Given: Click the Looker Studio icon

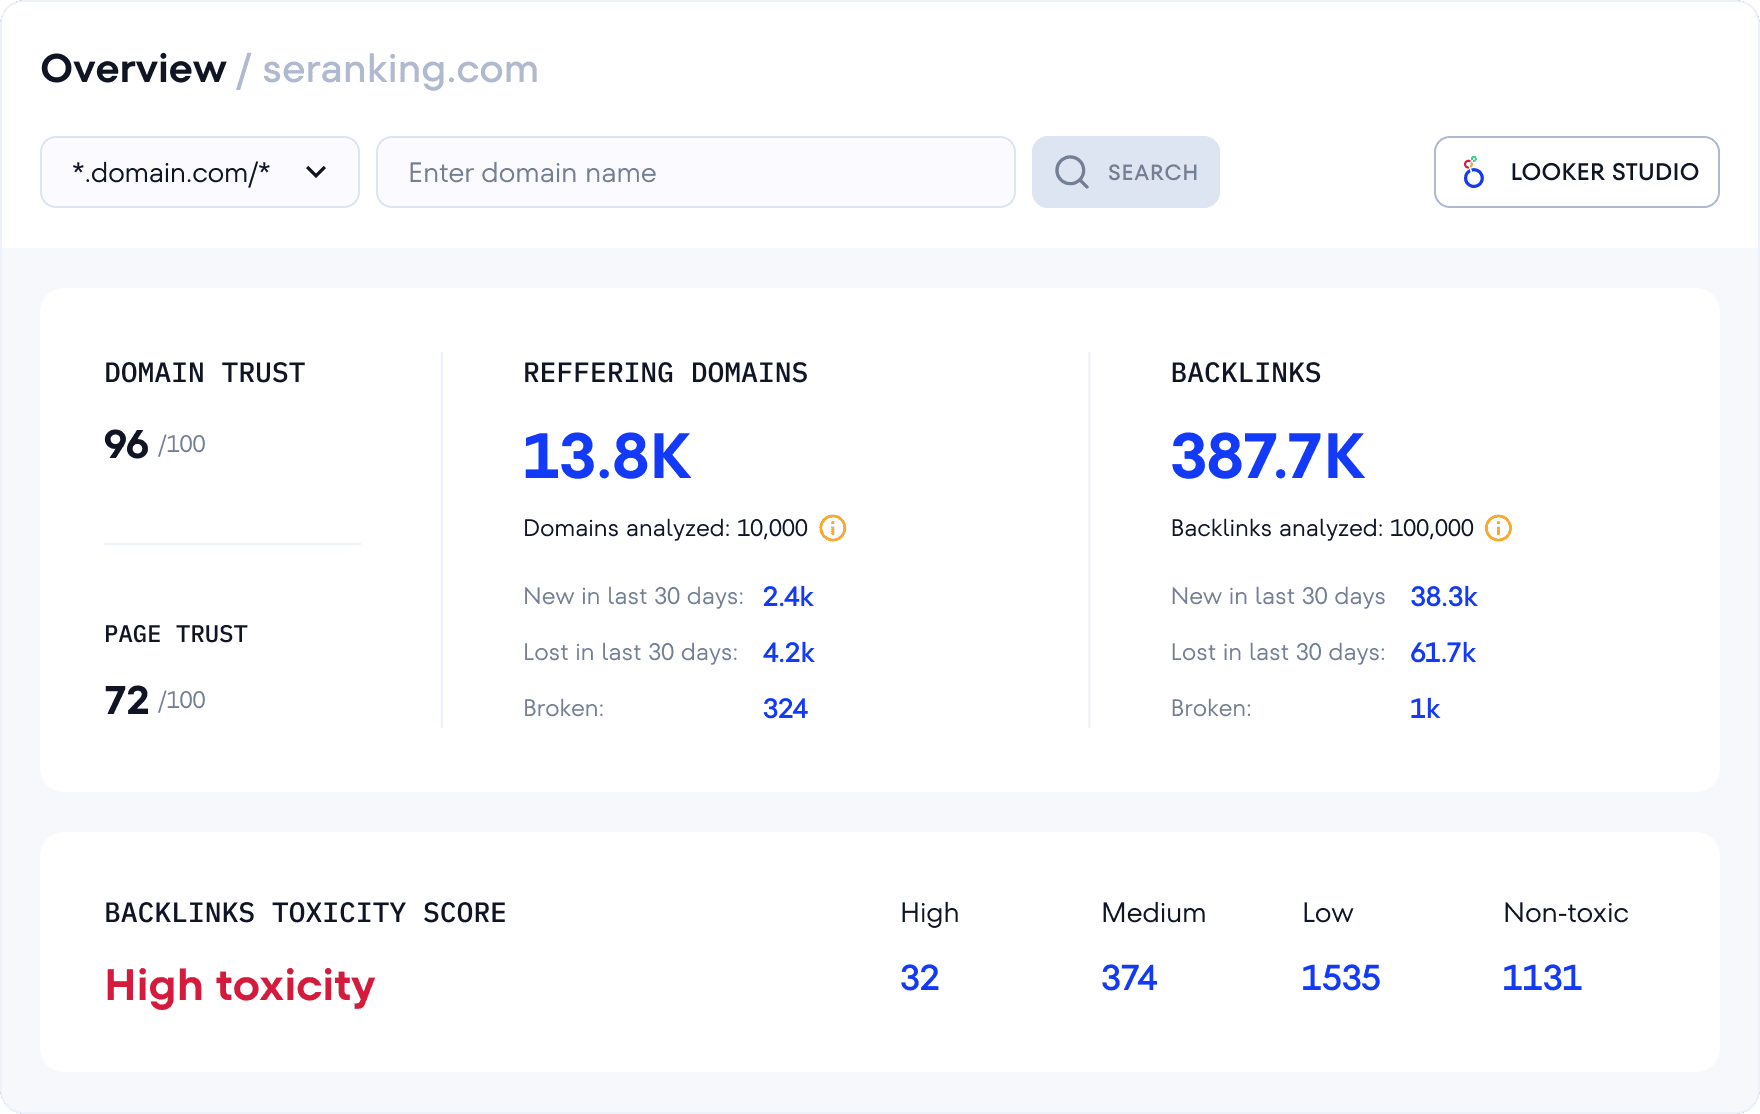Looking at the screenshot, I should [1472, 172].
